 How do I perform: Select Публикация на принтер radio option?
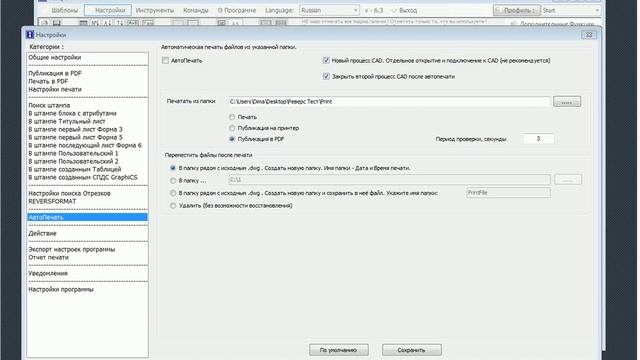232,128
